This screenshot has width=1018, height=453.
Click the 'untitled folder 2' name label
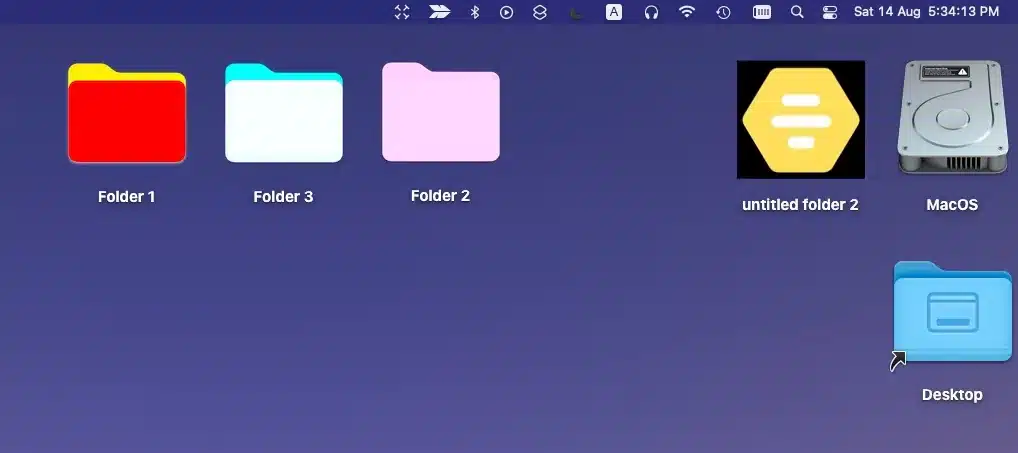tap(801, 204)
